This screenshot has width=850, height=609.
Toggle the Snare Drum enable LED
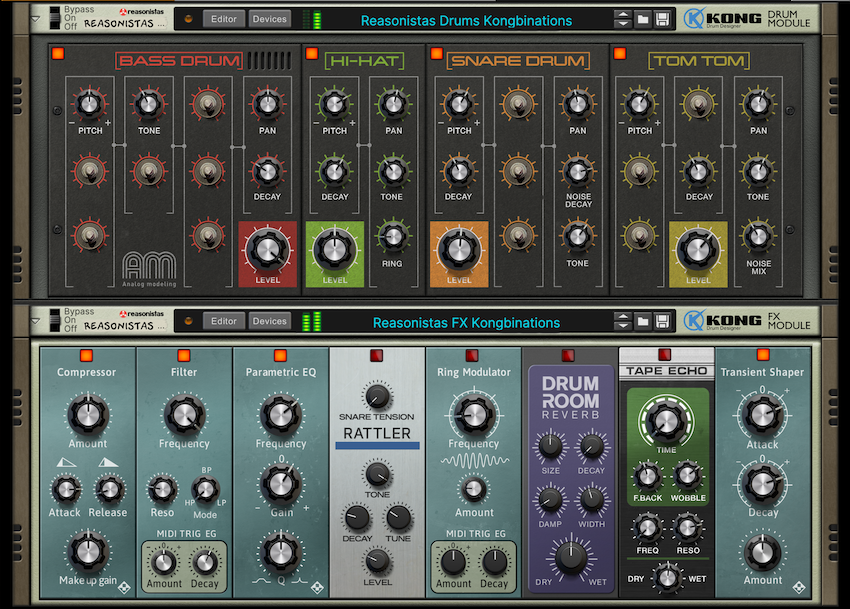(x=436, y=53)
